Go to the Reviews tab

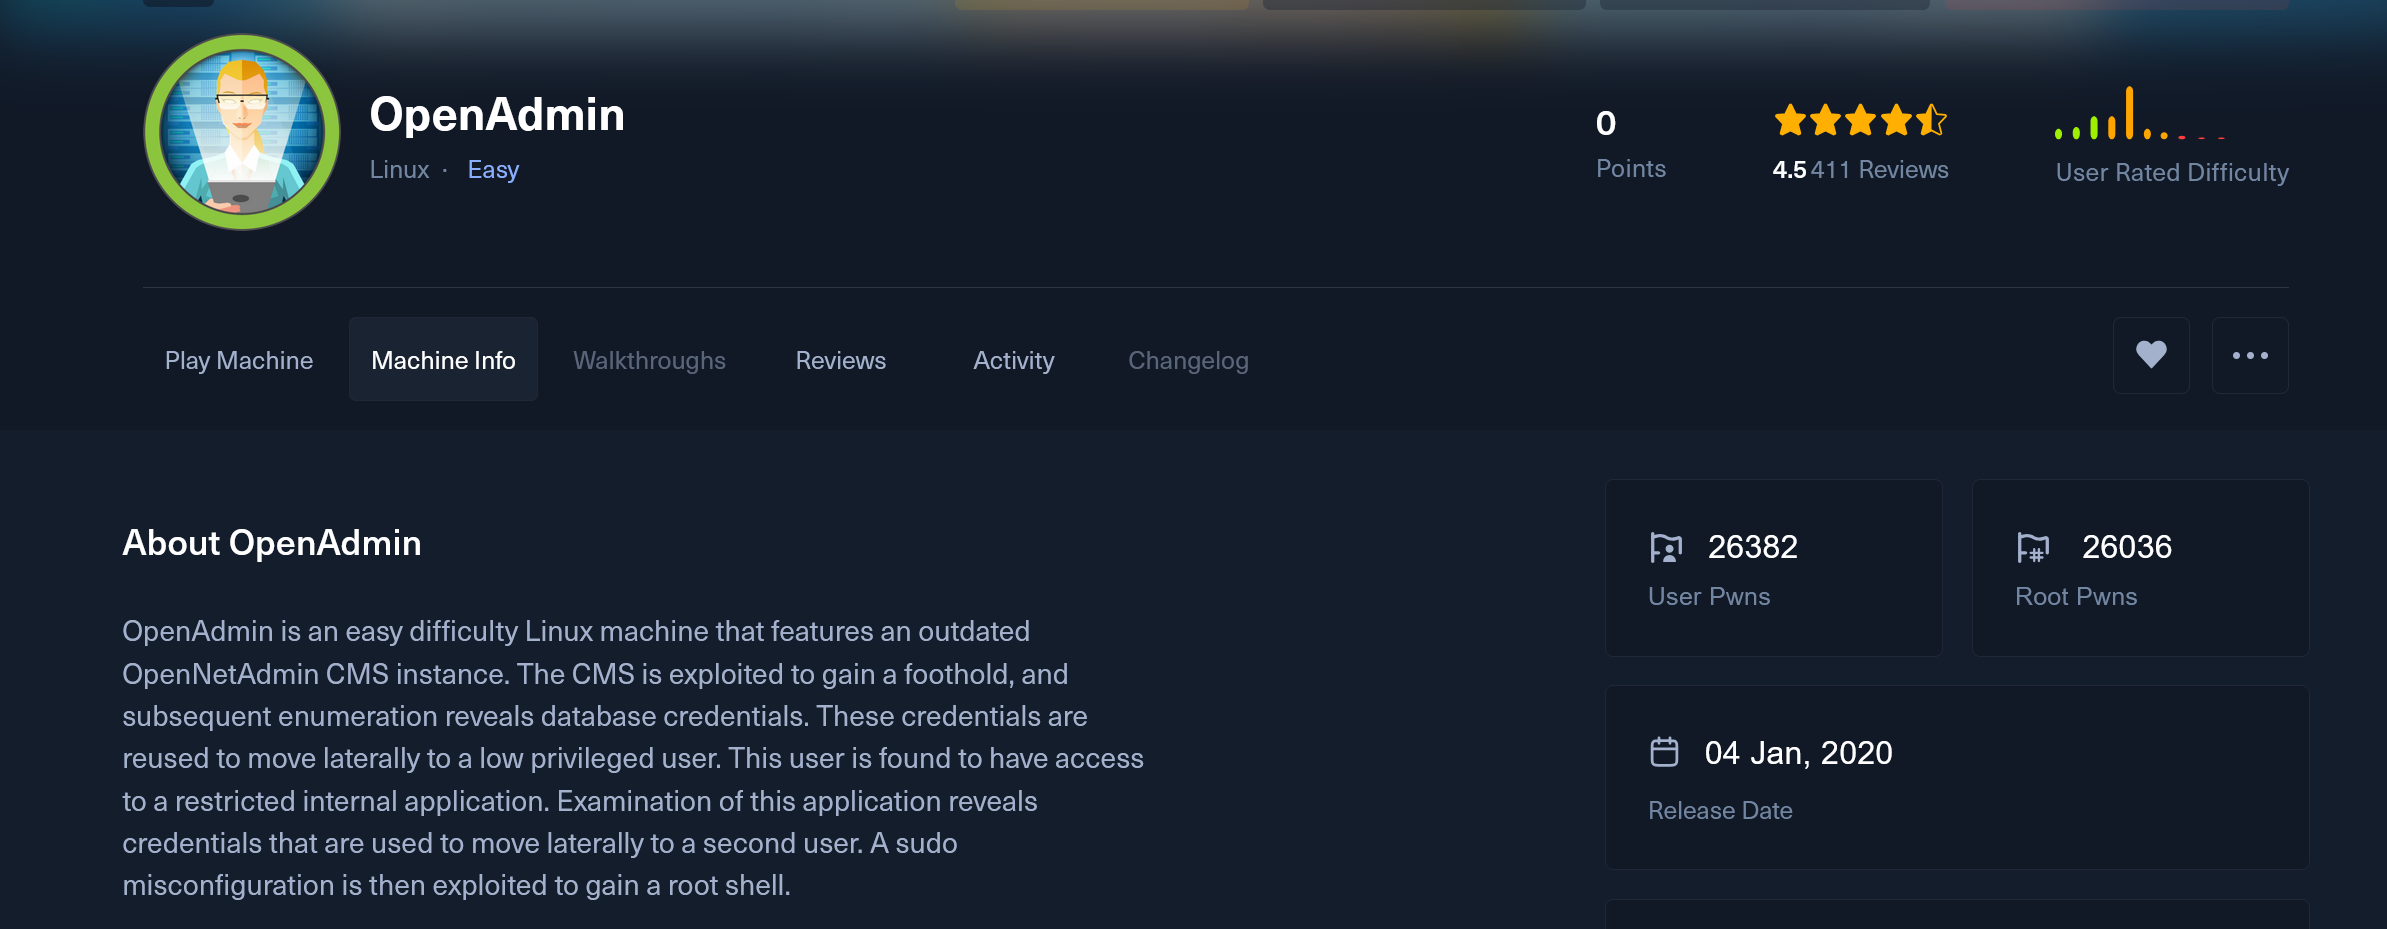(x=841, y=360)
